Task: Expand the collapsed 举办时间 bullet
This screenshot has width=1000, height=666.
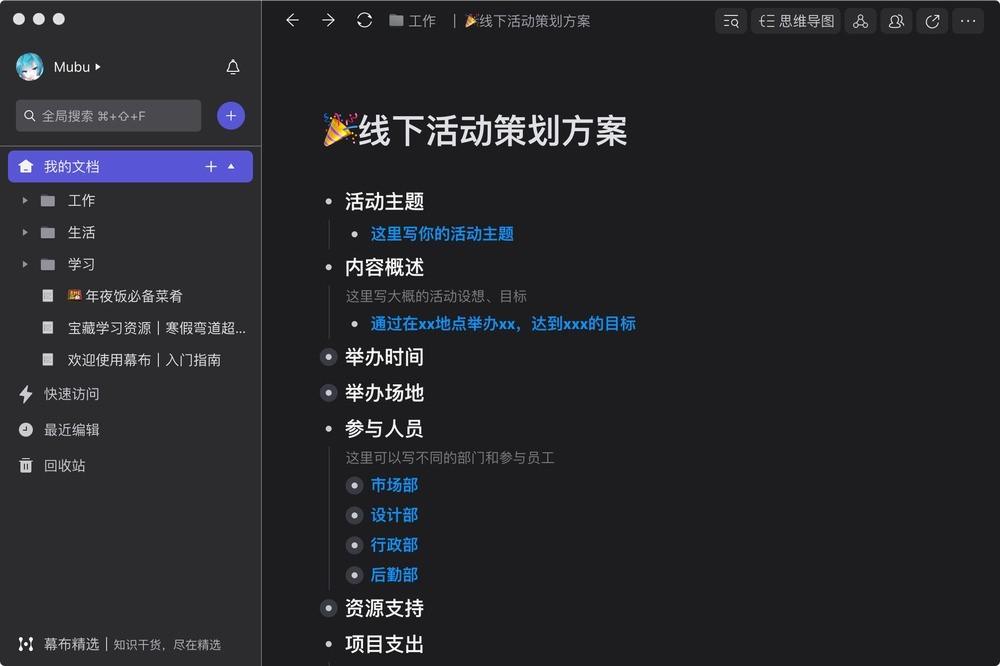Action: click(328, 357)
